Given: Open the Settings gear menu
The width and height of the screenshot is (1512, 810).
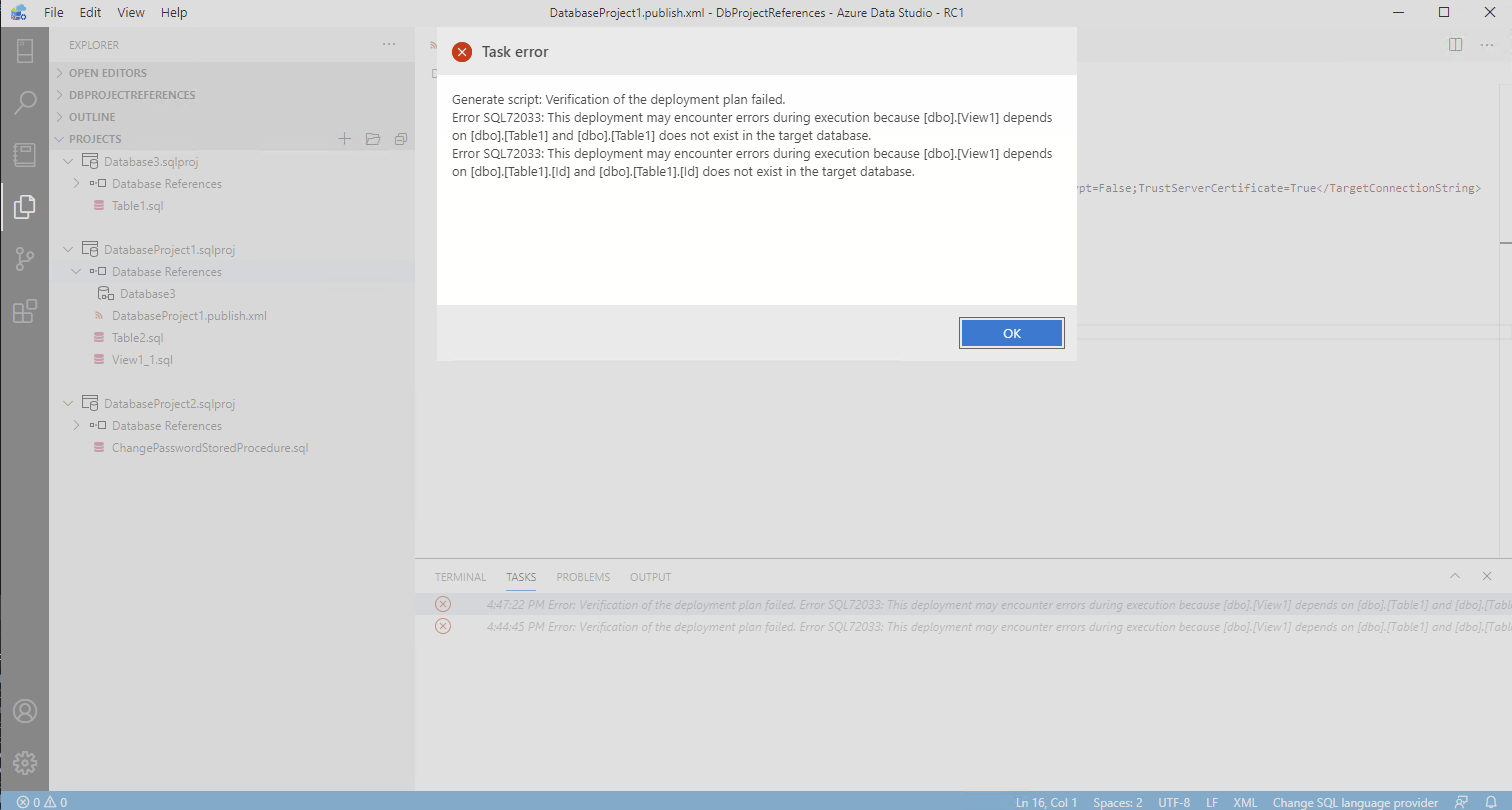Looking at the screenshot, I should click(x=24, y=762).
